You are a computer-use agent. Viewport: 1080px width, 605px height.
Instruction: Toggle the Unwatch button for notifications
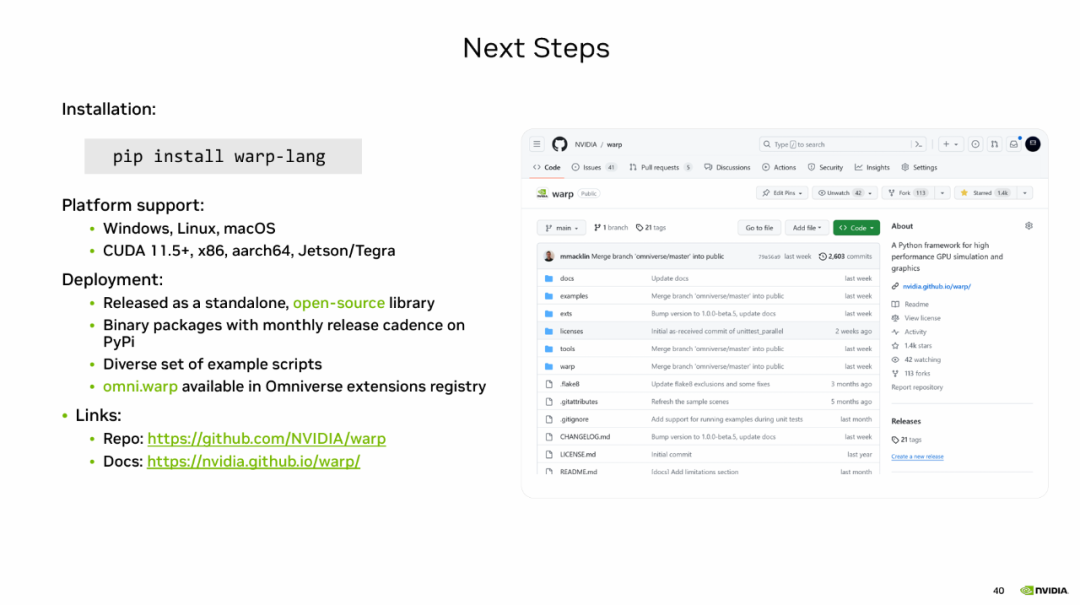click(844, 193)
